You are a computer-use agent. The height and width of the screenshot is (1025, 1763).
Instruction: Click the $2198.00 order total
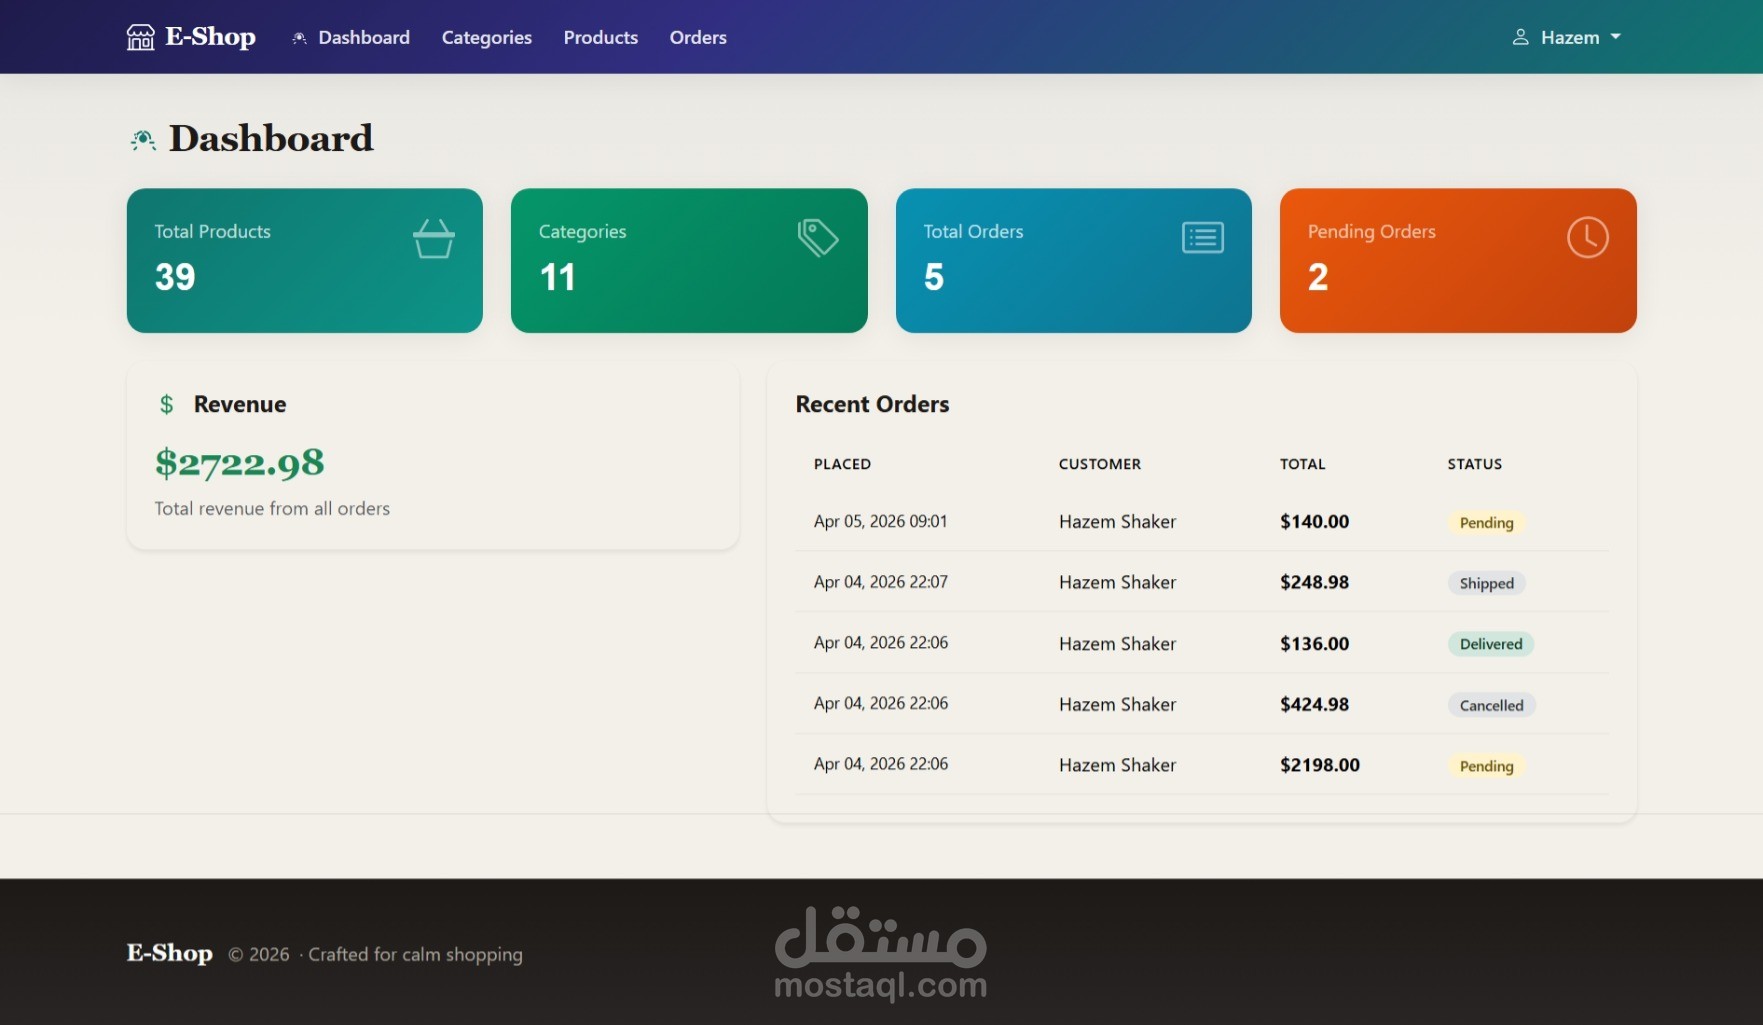(x=1320, y=765)
